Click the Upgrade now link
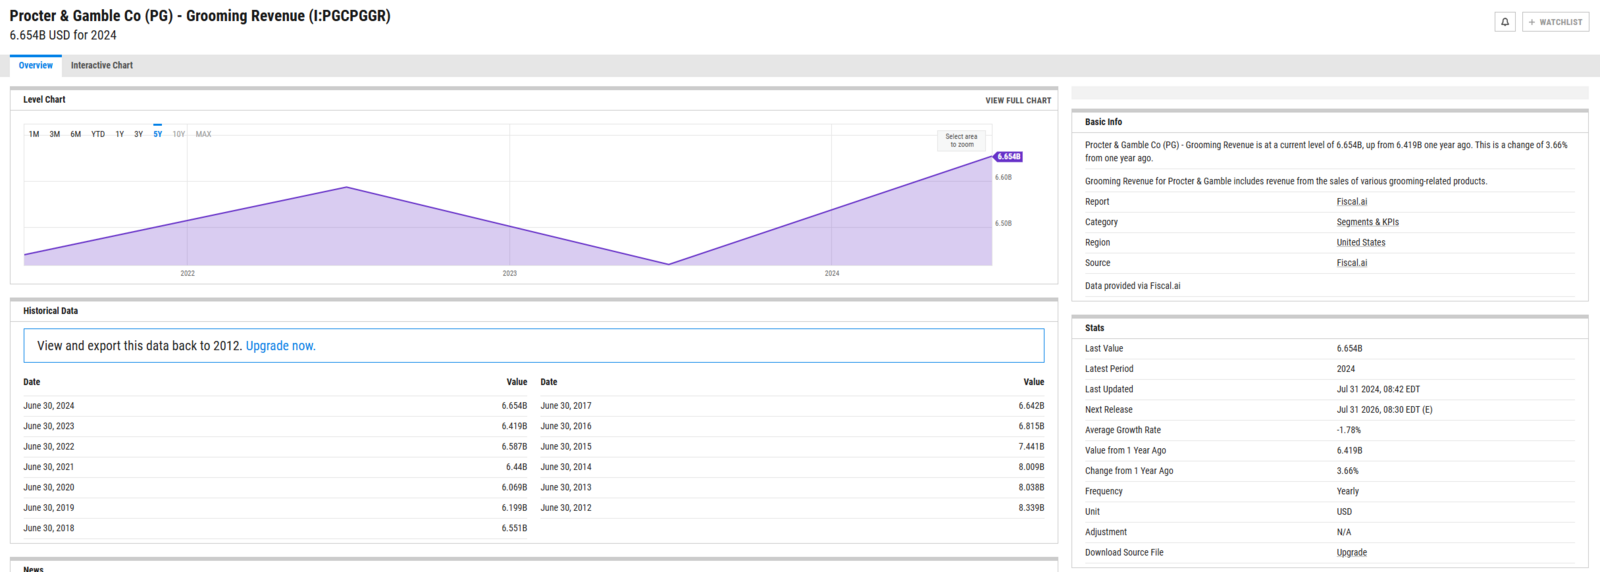Viewport: 1600px width, 572px height. click(280, 346)
